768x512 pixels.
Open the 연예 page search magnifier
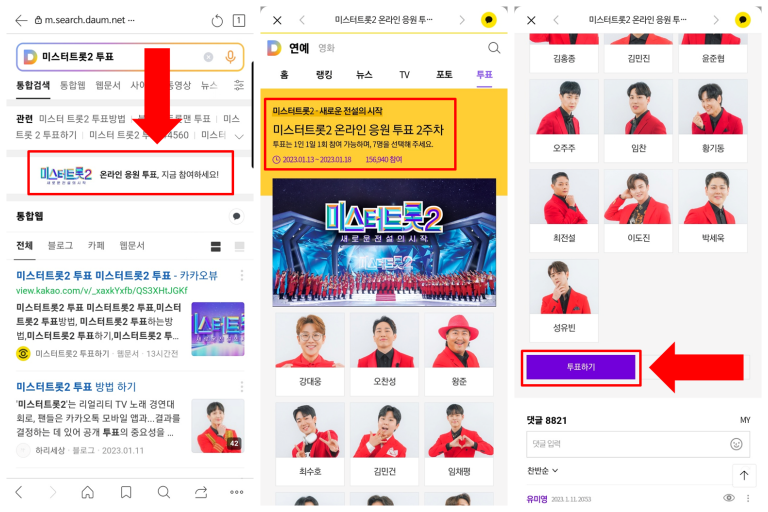(494, 48)
